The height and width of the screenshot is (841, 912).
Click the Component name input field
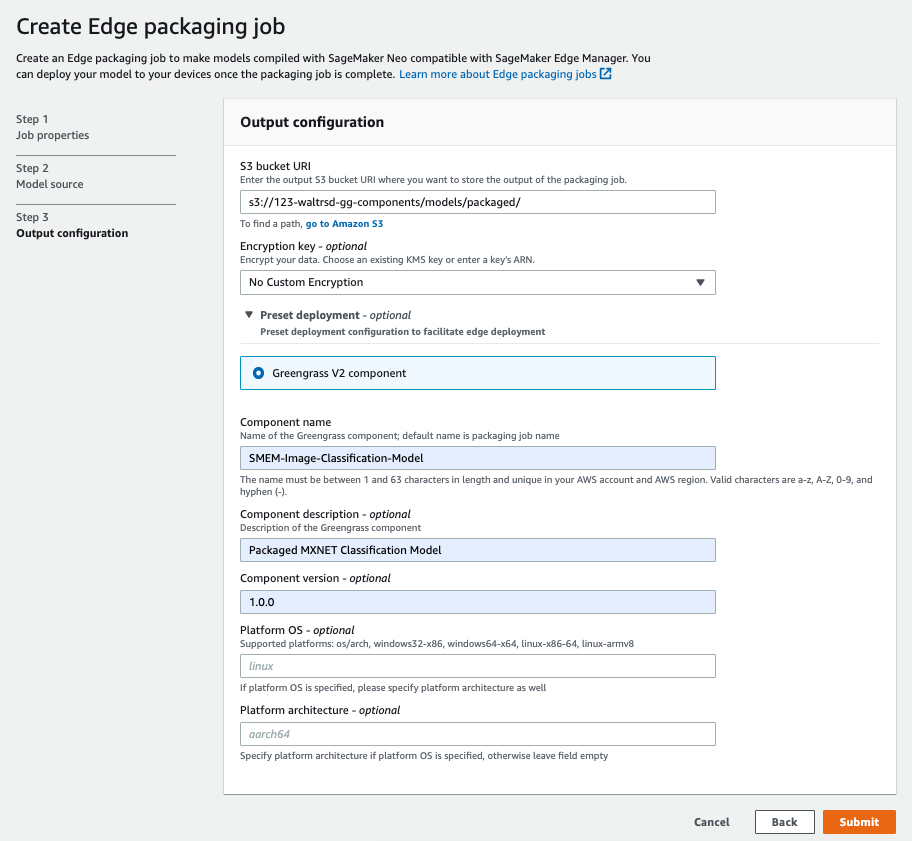pyautogui.click(x=478, y=458)
